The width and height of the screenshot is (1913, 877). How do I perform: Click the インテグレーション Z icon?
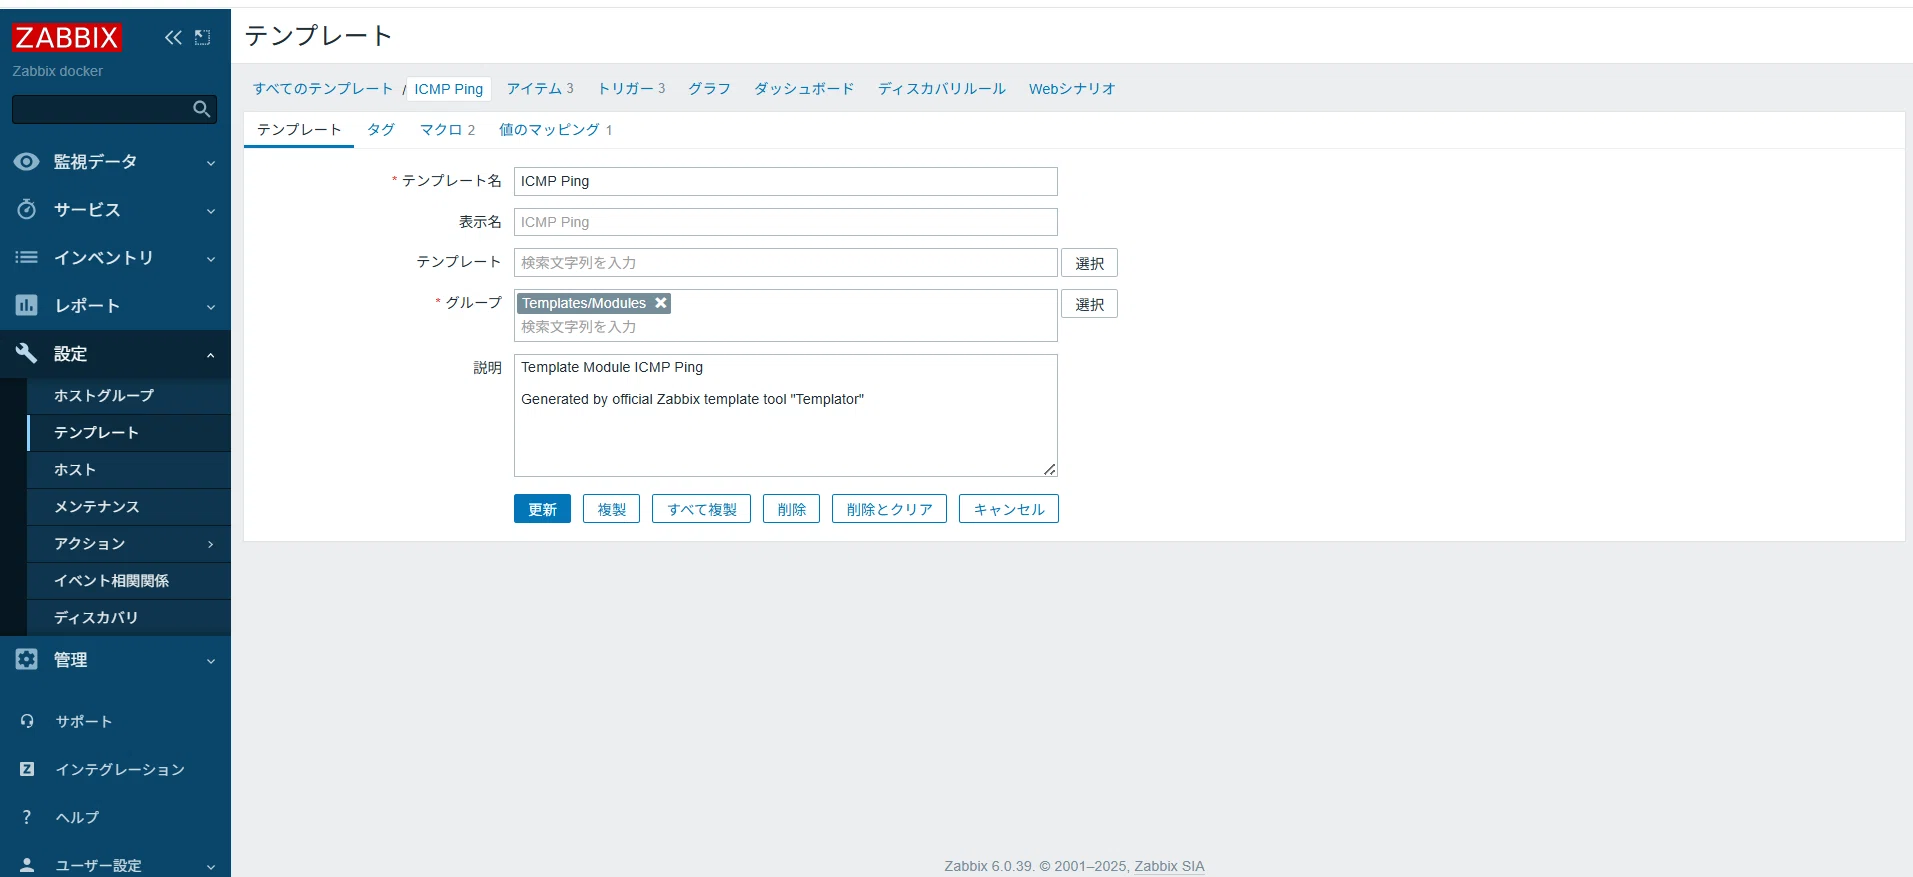27,769
